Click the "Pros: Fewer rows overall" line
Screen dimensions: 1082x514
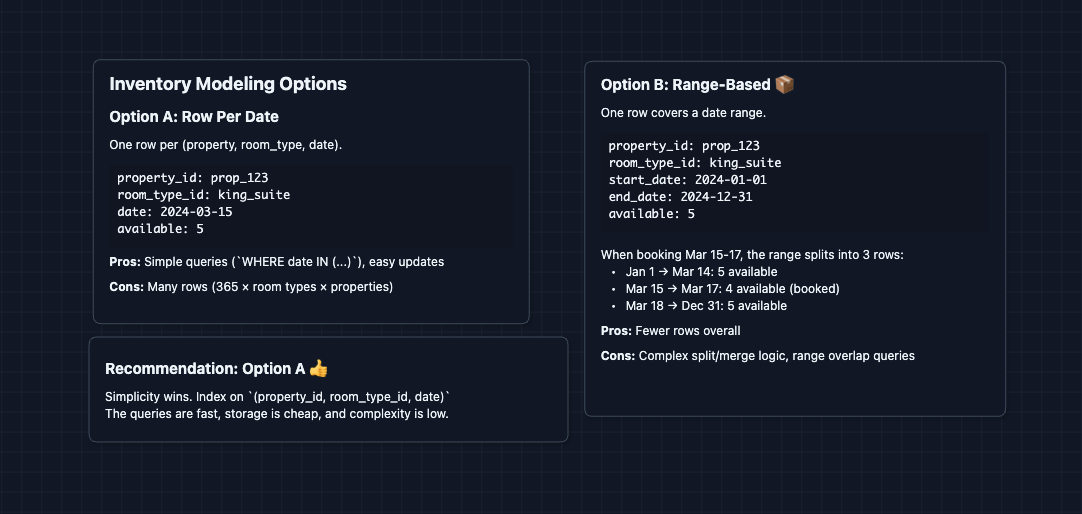[670, 331]
